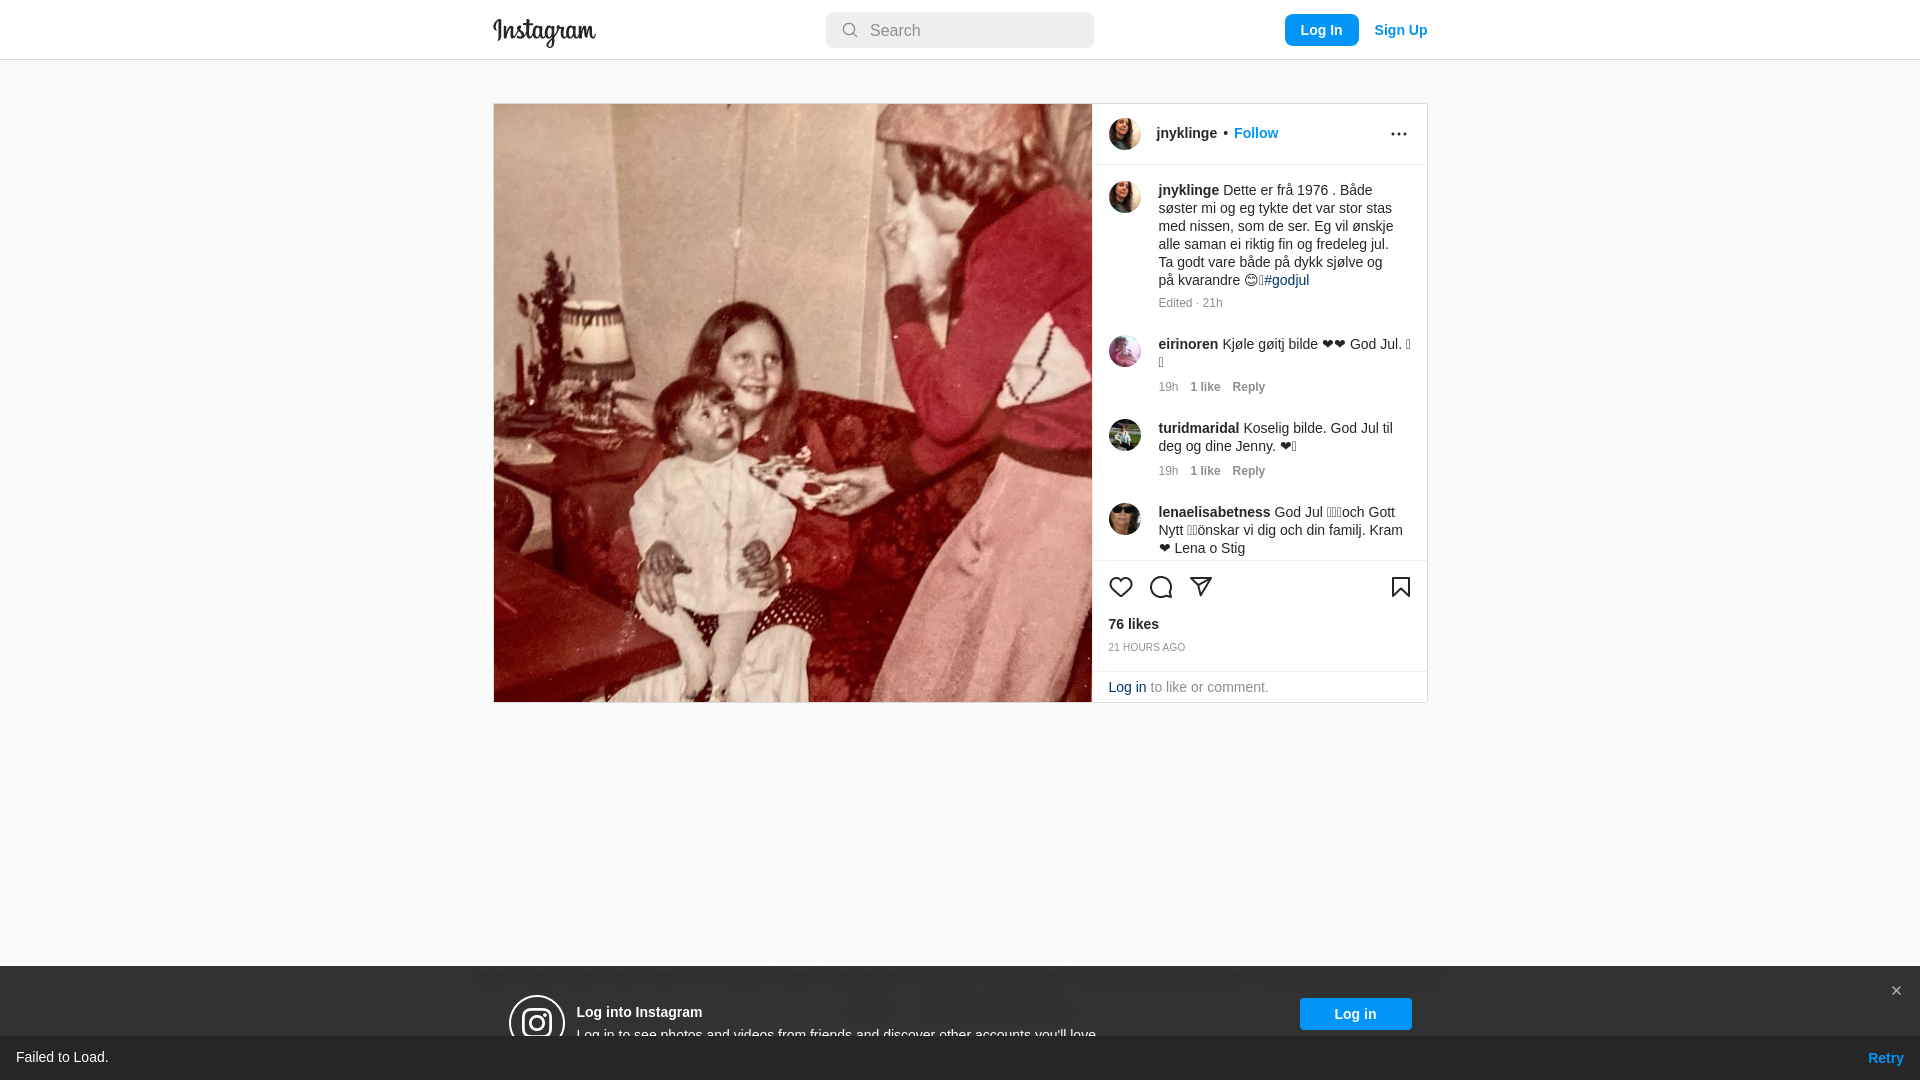Focus the Search input field
The height and width of the screenshot is (1080, 1920).
tap(959, 30)
